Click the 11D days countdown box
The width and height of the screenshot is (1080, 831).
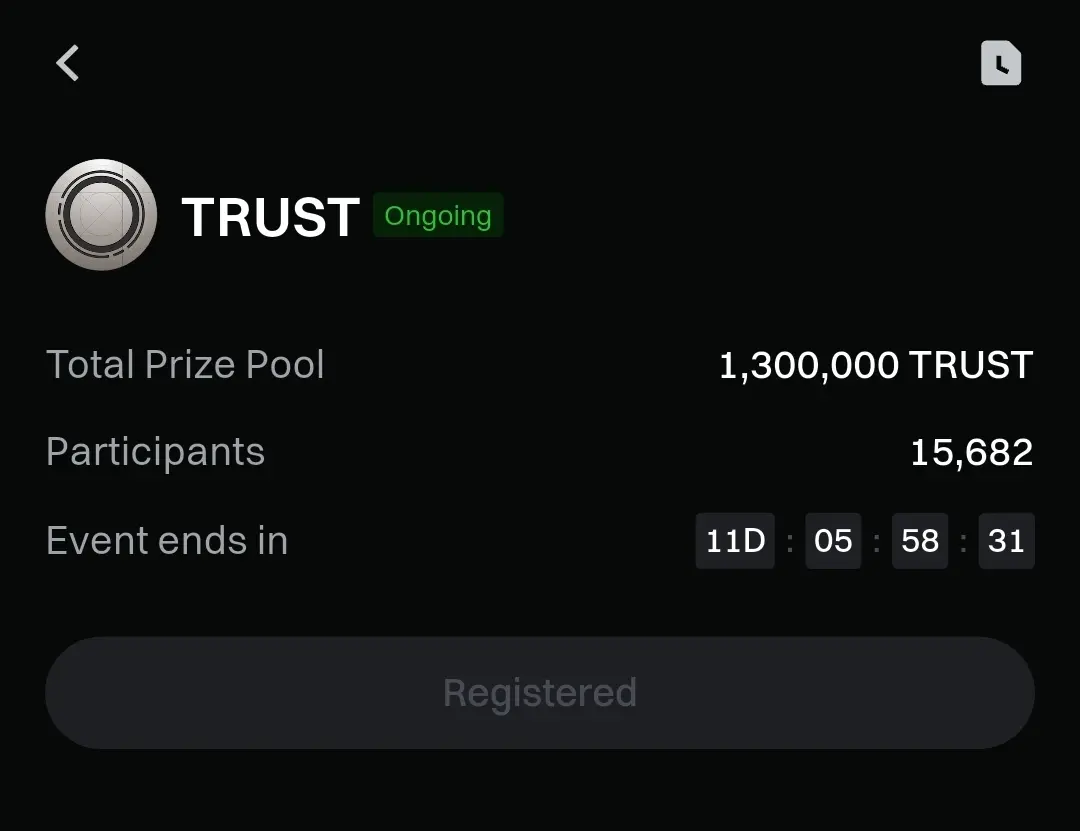pos(735,541)
